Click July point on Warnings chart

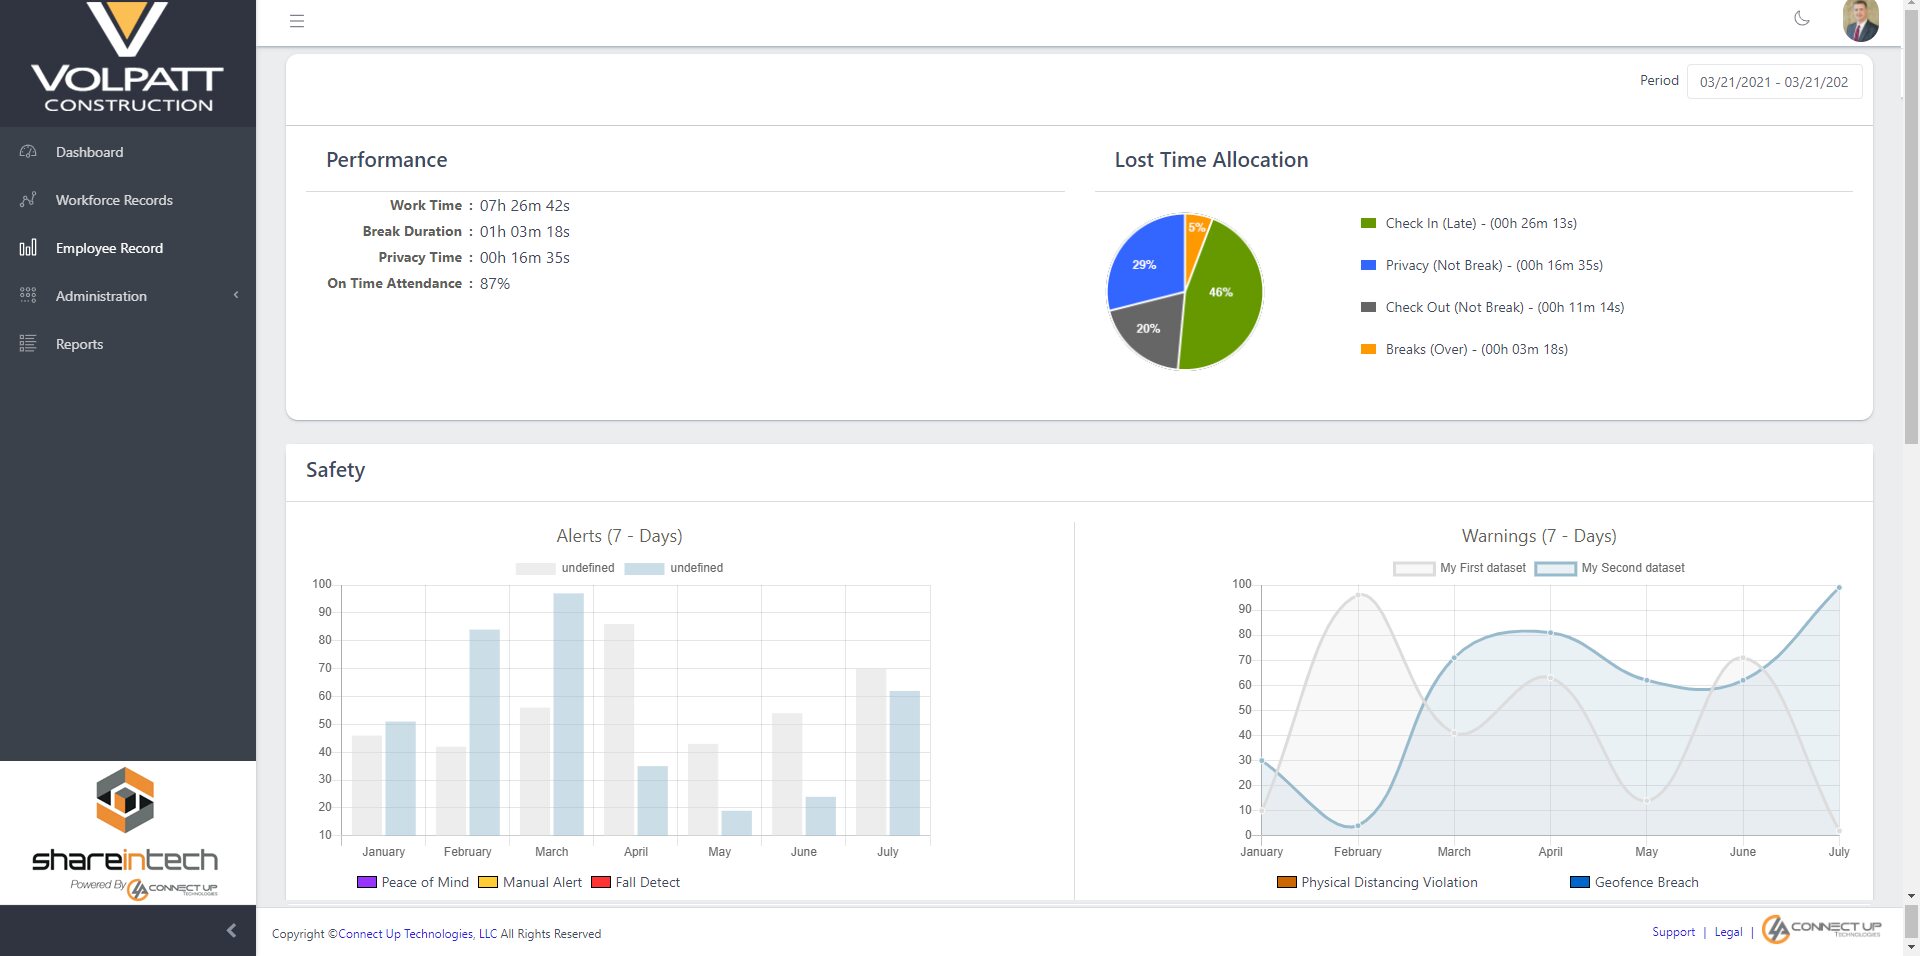pyautogui.click(x=1838, y=588)
